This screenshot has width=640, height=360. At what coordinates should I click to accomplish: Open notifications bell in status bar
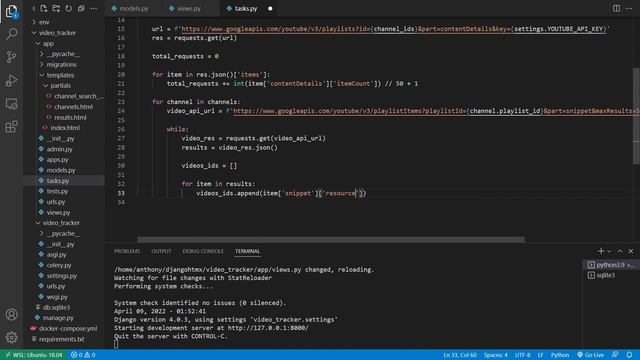click(629, 355)
